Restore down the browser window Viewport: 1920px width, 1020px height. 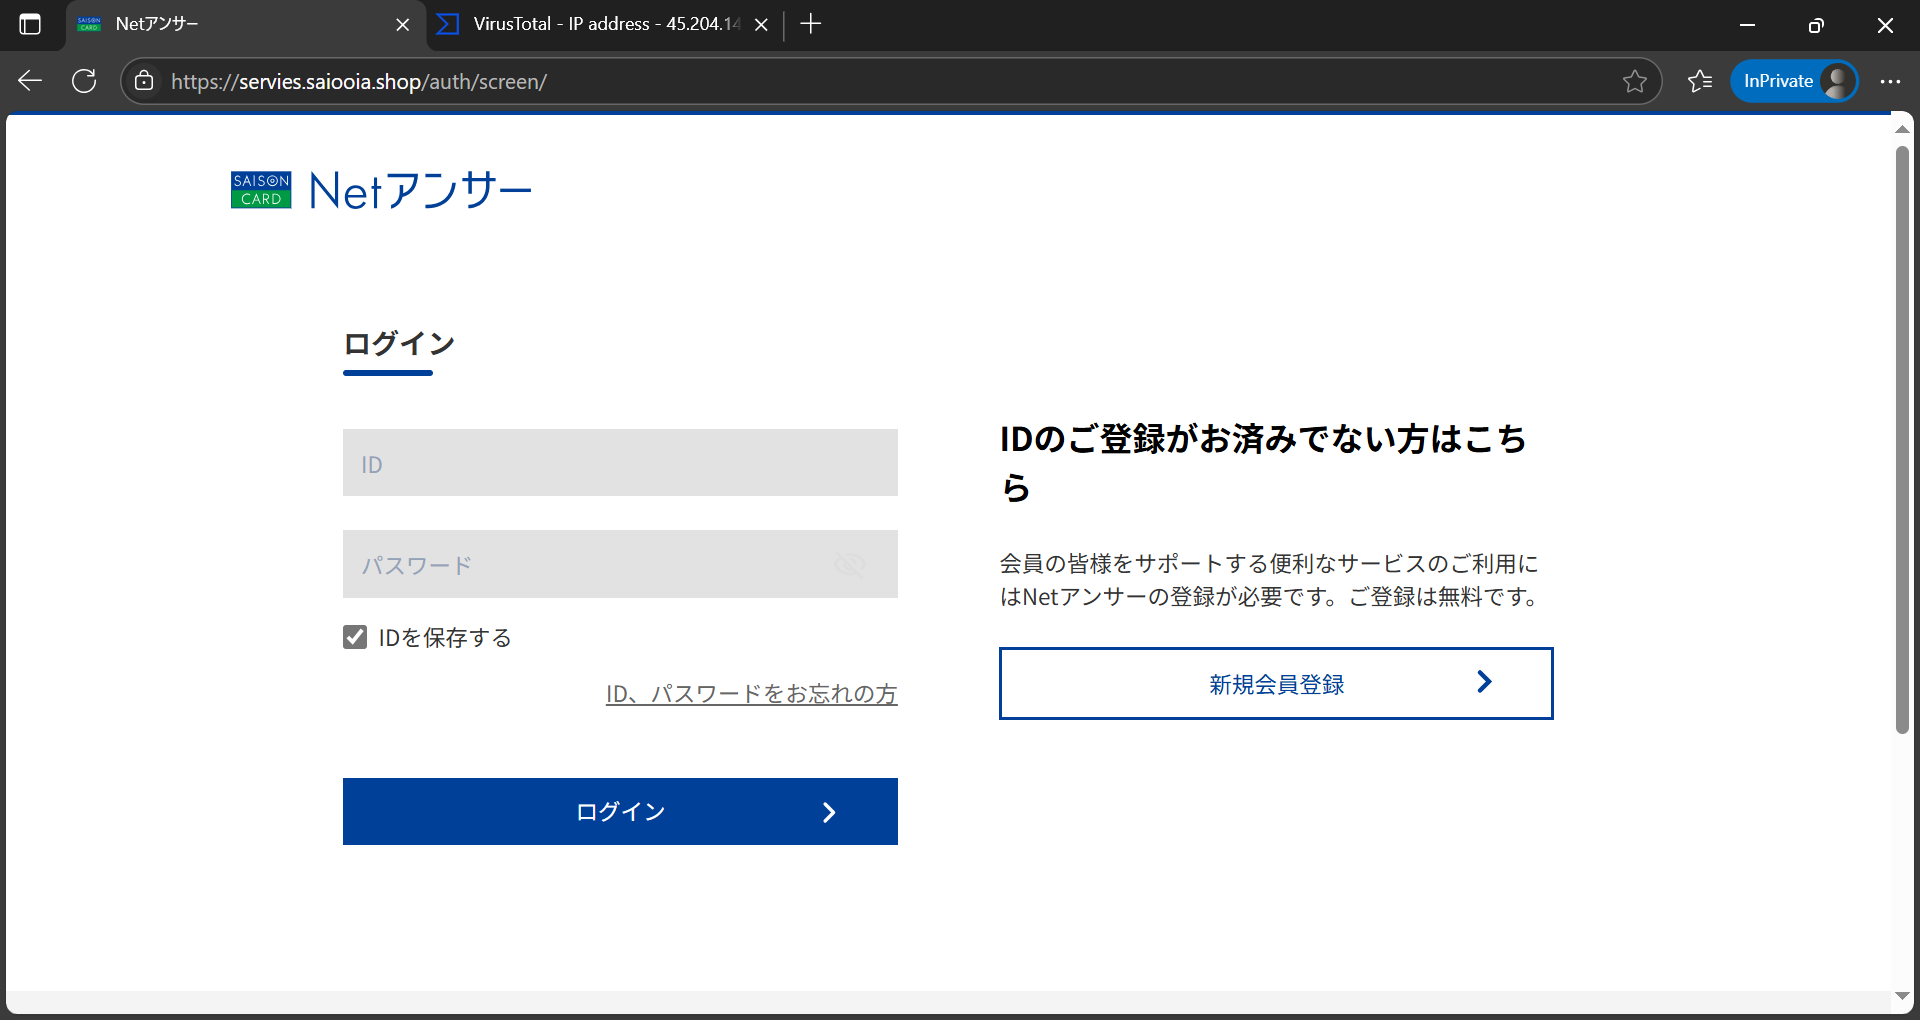tap(1816, 25)
